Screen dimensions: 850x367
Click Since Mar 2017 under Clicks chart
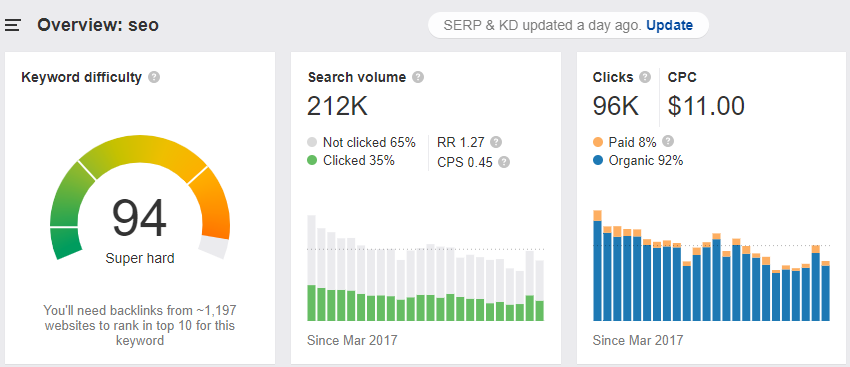tap(638, 340)
